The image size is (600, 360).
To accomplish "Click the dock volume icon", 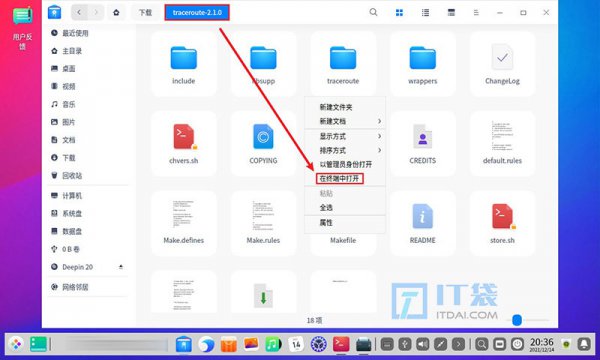I will [x=422, y=344].
